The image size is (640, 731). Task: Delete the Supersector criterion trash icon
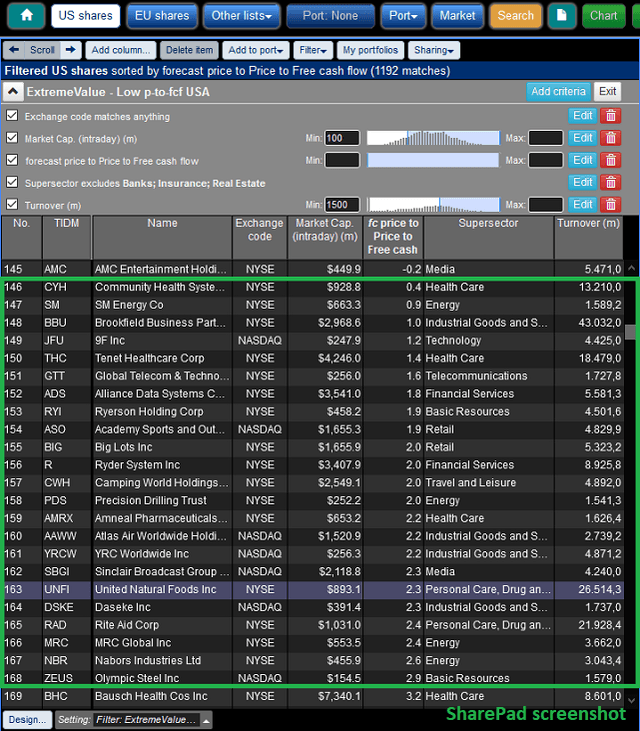[x=611, y=182]
